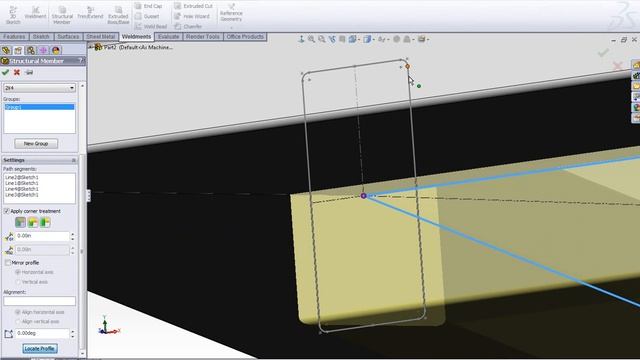Open the DisplayManager tab icon
The height and width of the screenshot is (360, 640).
56,50
